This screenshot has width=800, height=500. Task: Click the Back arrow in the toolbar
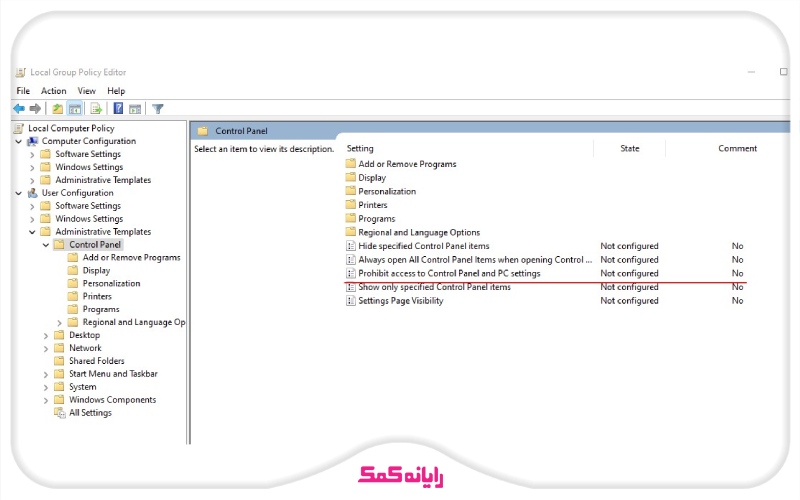tap(19, 109)
